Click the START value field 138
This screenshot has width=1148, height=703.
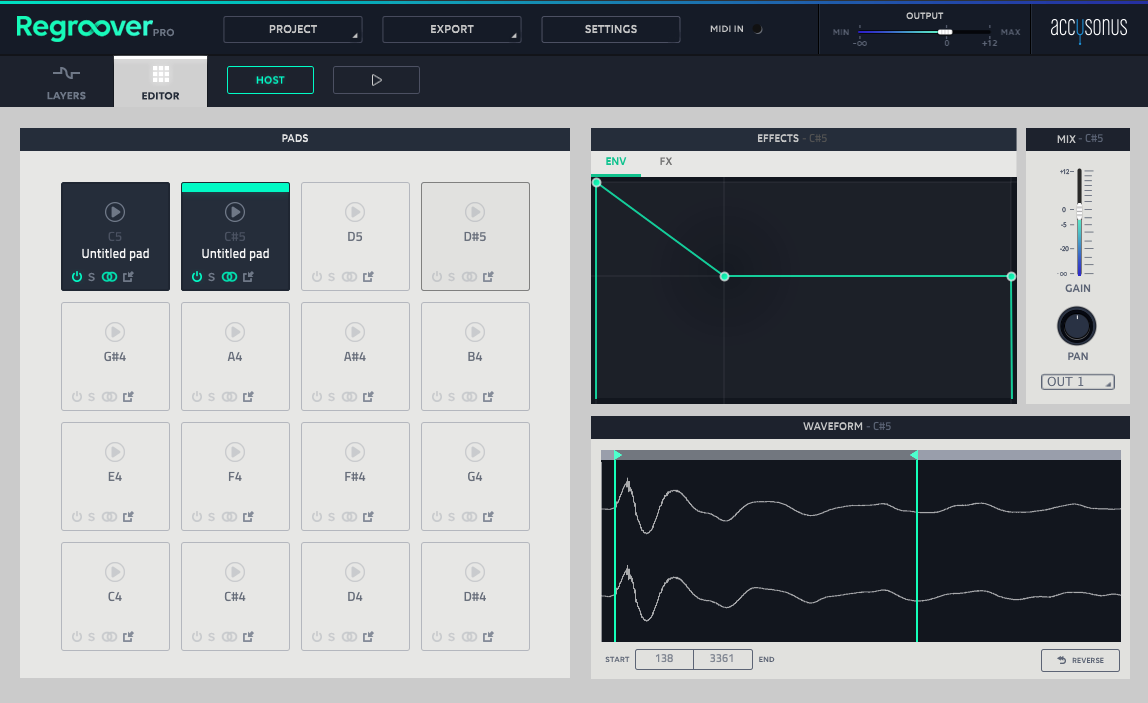(x=664, y=659)
